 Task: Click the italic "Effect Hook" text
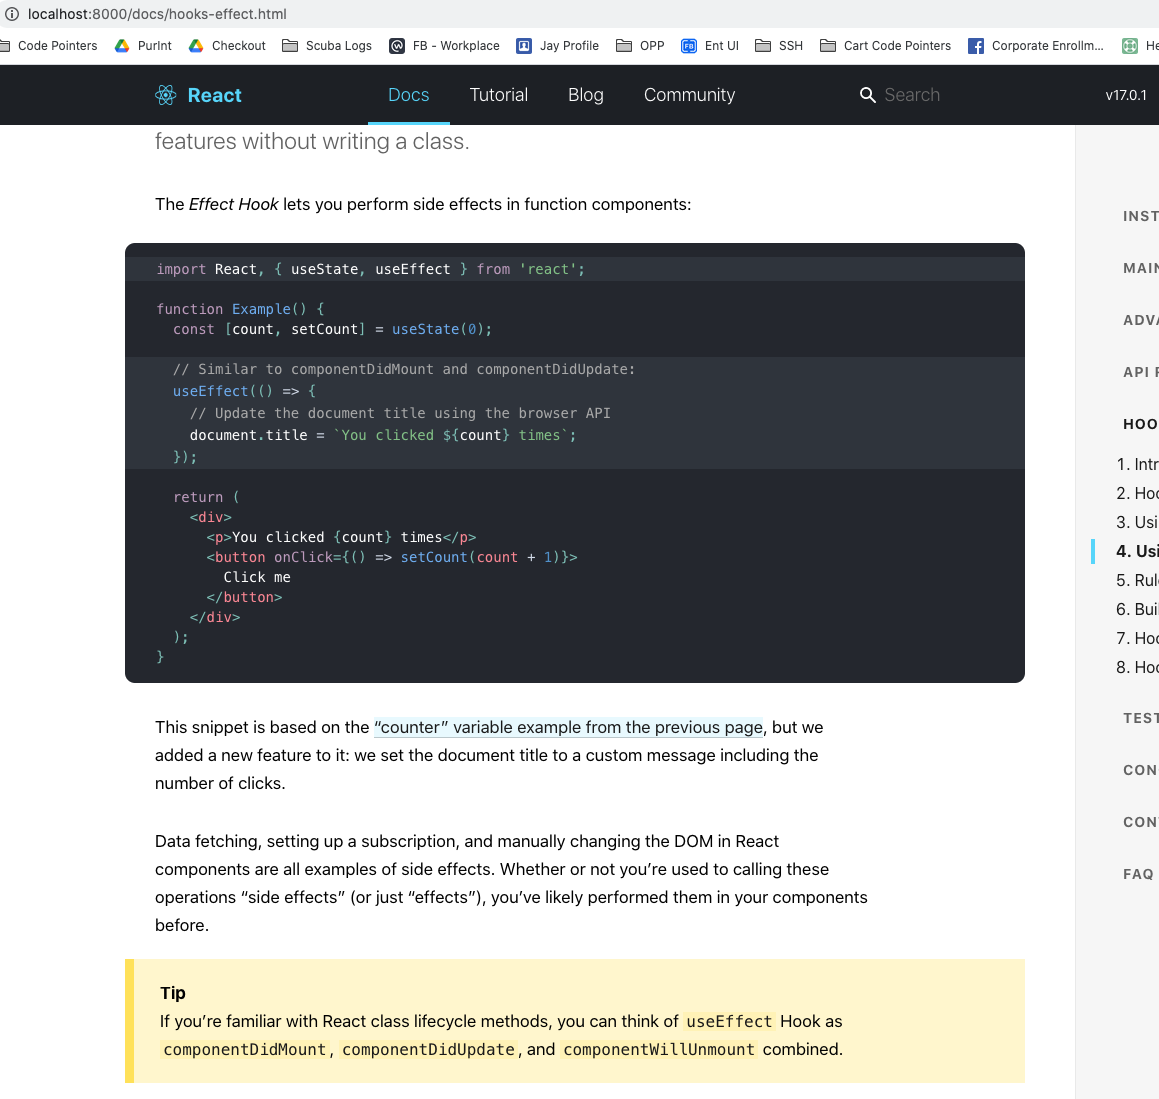click(x=234, y=205)
